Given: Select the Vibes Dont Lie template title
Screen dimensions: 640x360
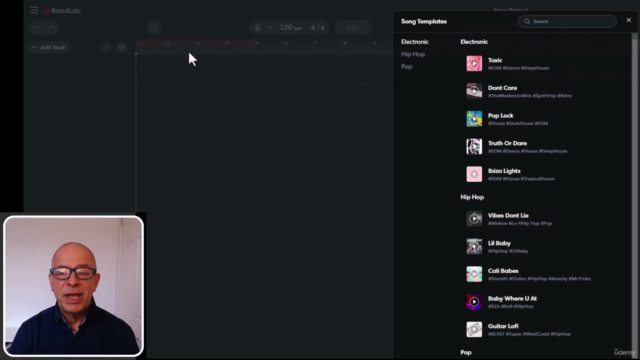Looking at the screenshot, I should click(x=508, y=216).
